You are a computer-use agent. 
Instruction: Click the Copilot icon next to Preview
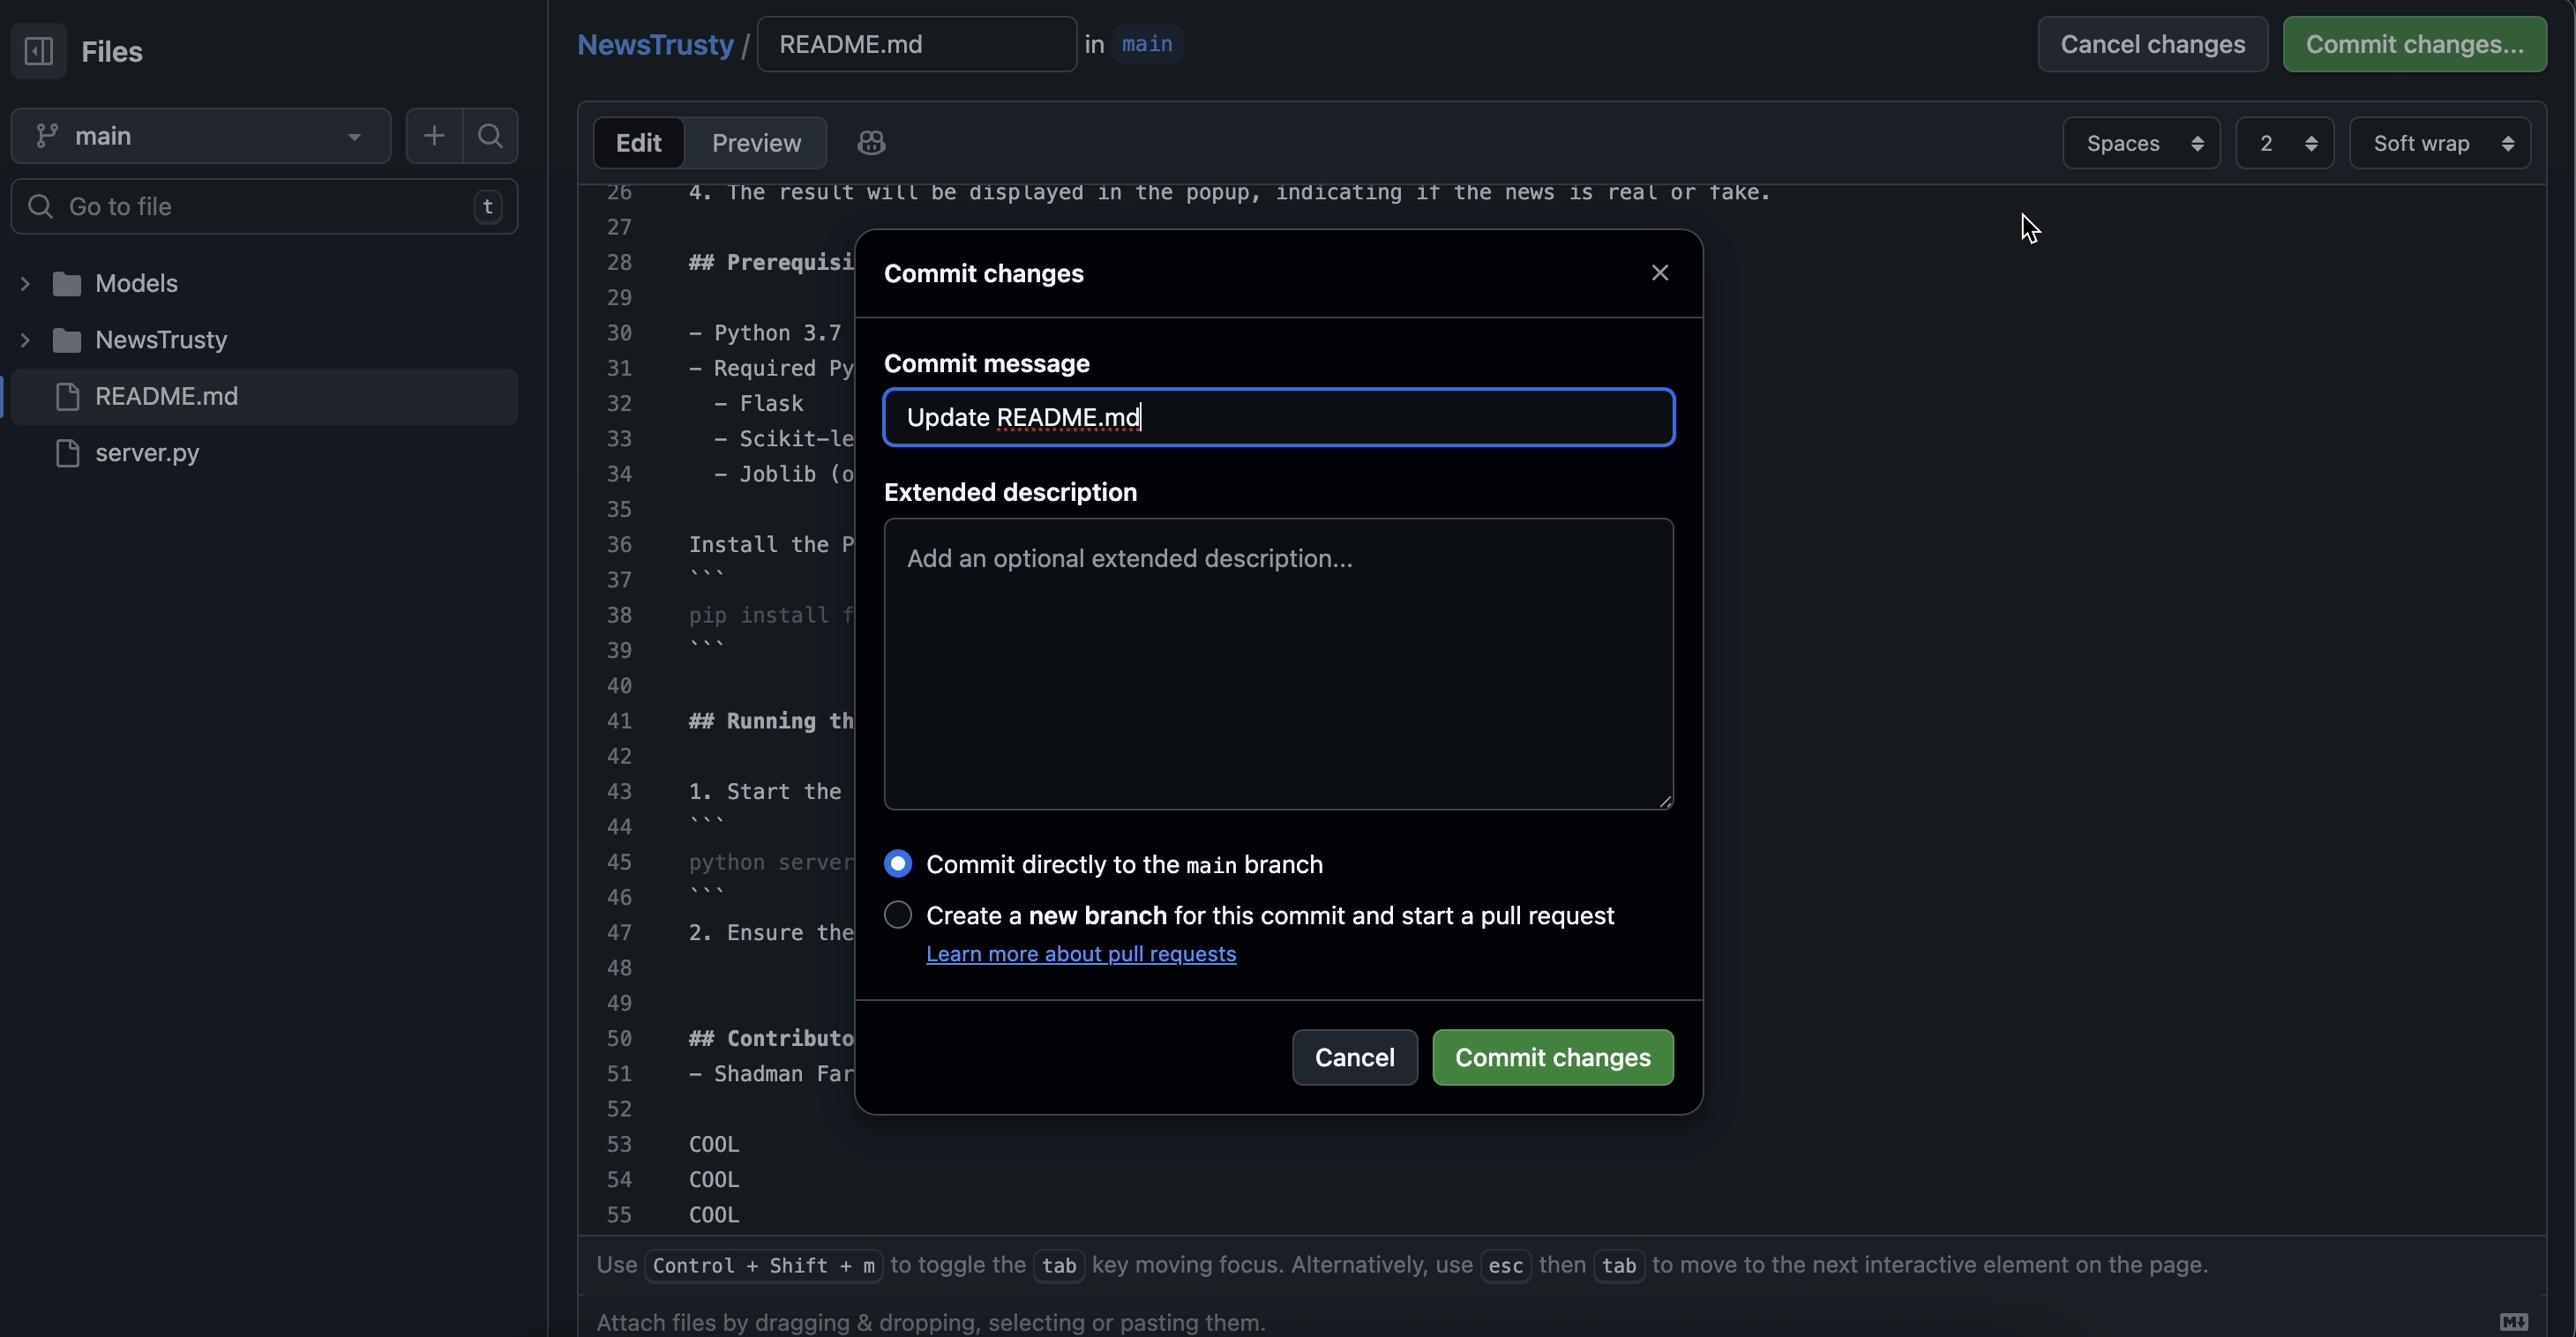pyautogui.click(x=871, y=143)
